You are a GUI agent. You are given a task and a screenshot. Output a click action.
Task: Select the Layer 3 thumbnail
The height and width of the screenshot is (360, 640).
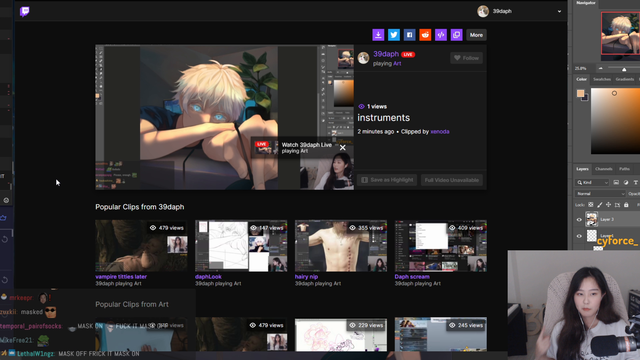coord(591,219)
